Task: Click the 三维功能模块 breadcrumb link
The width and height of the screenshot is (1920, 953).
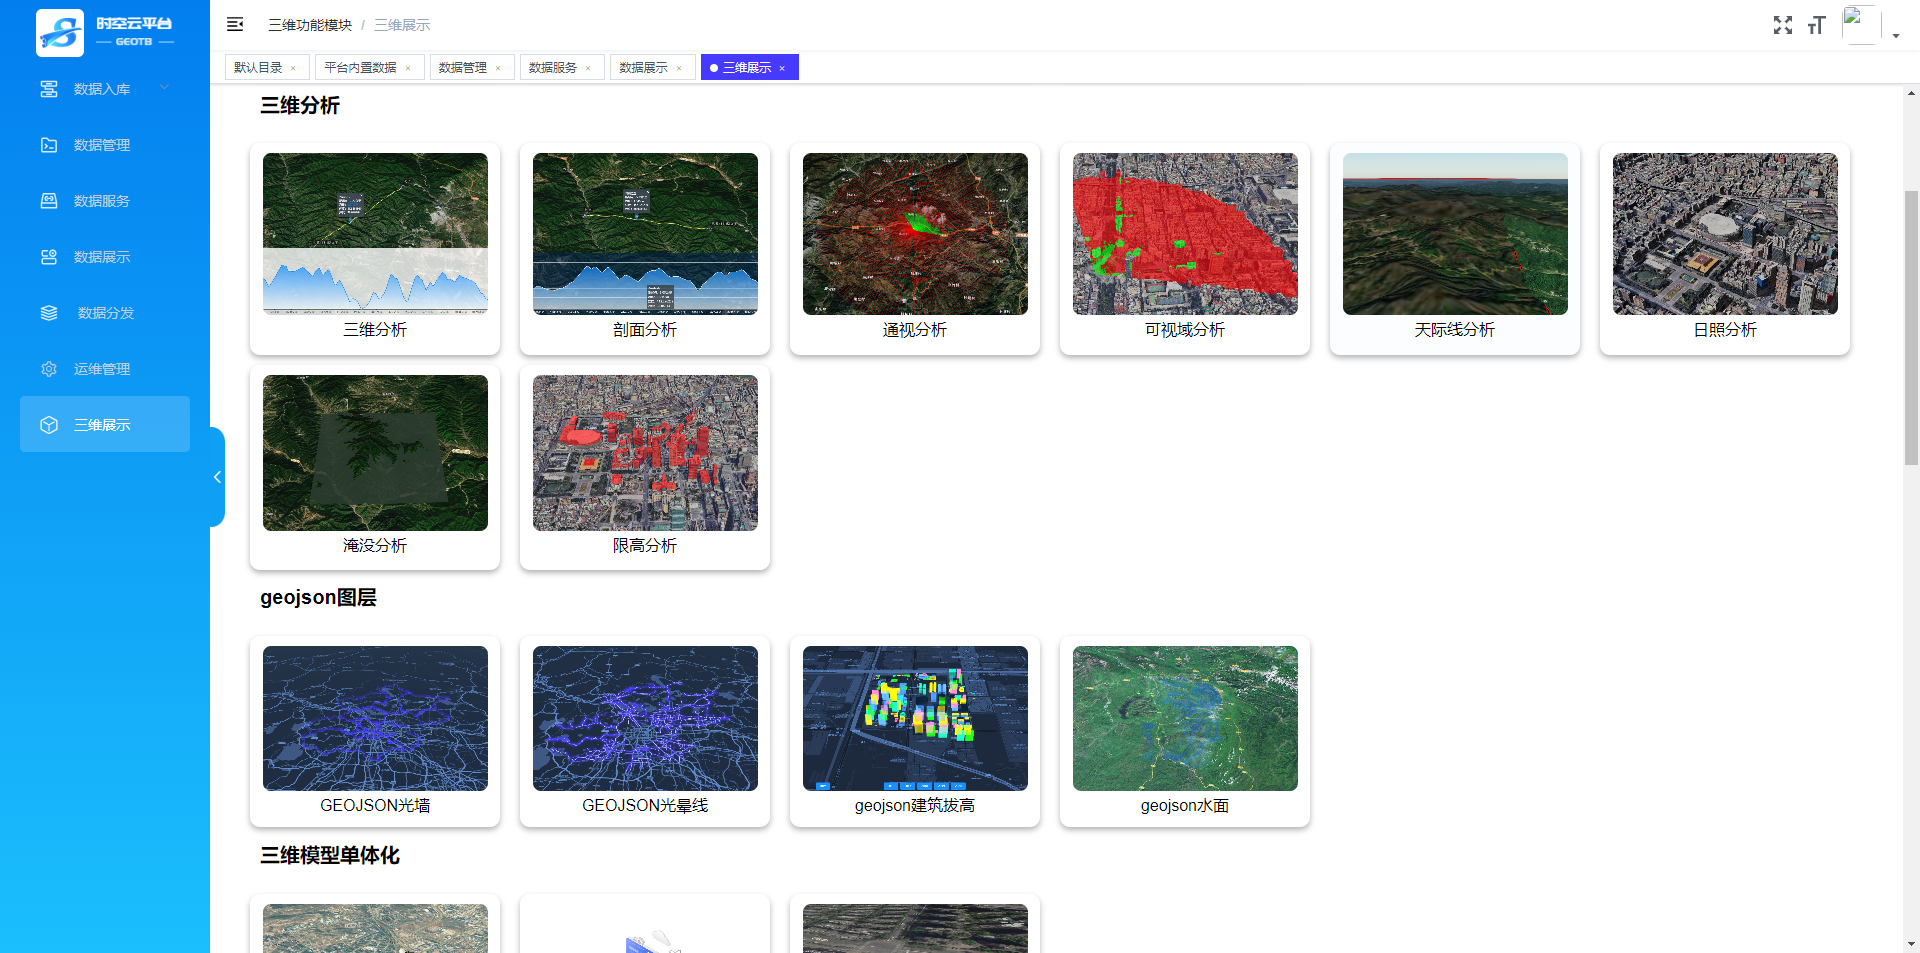Action: pos(310,25)
